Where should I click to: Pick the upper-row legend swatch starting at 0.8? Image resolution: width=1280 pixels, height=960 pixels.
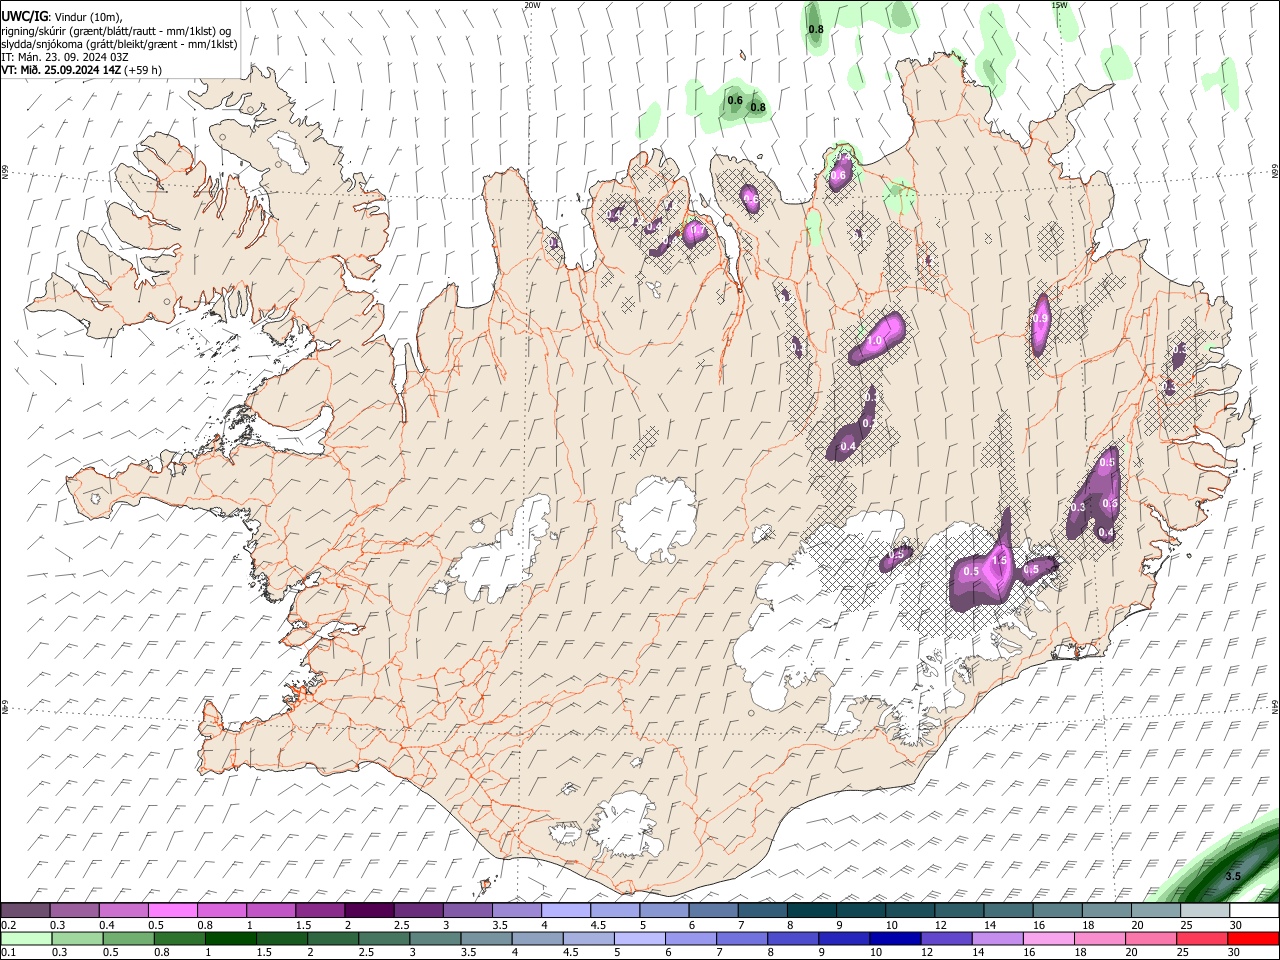click(221, 910)
